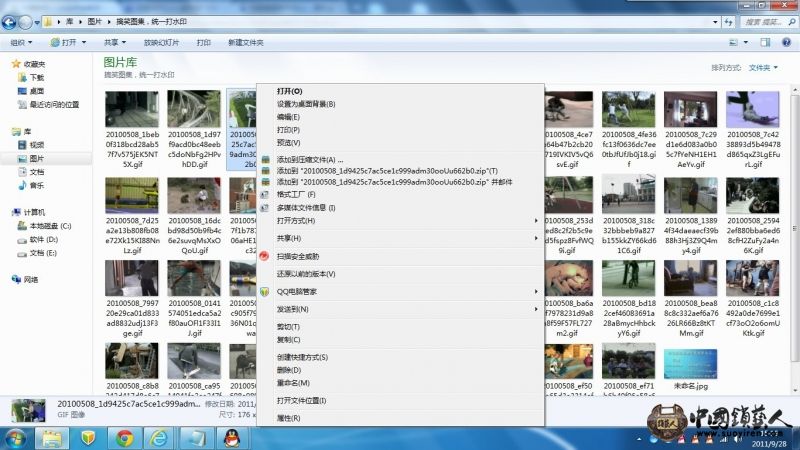The height and width of the screenshot is (450, 800).
Task: Click the search magnifier icon
Action: pos(791,22)
